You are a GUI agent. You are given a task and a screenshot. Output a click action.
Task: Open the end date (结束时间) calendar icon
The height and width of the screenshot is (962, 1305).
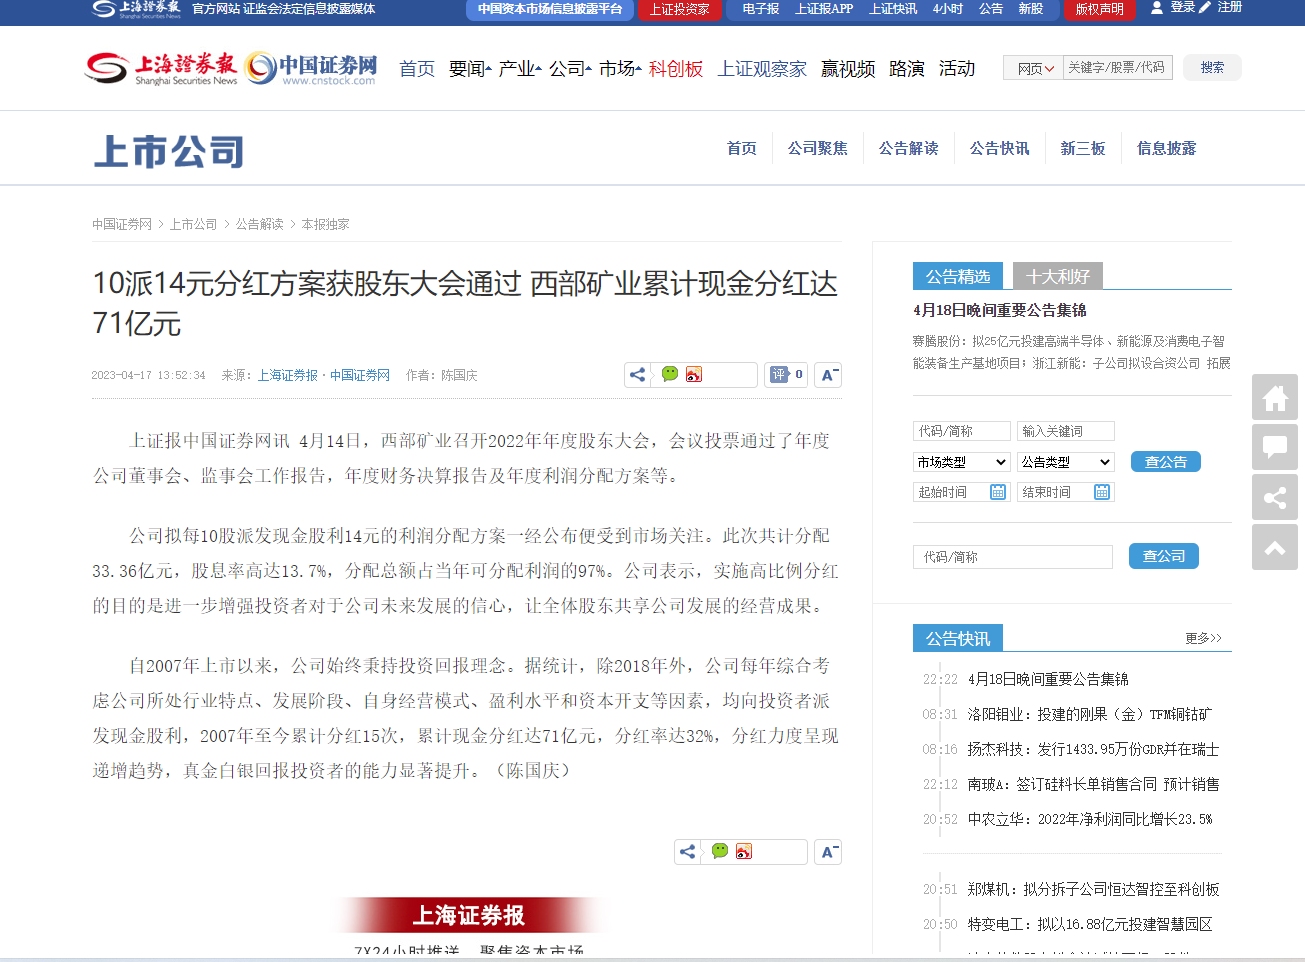point(1101,492)
